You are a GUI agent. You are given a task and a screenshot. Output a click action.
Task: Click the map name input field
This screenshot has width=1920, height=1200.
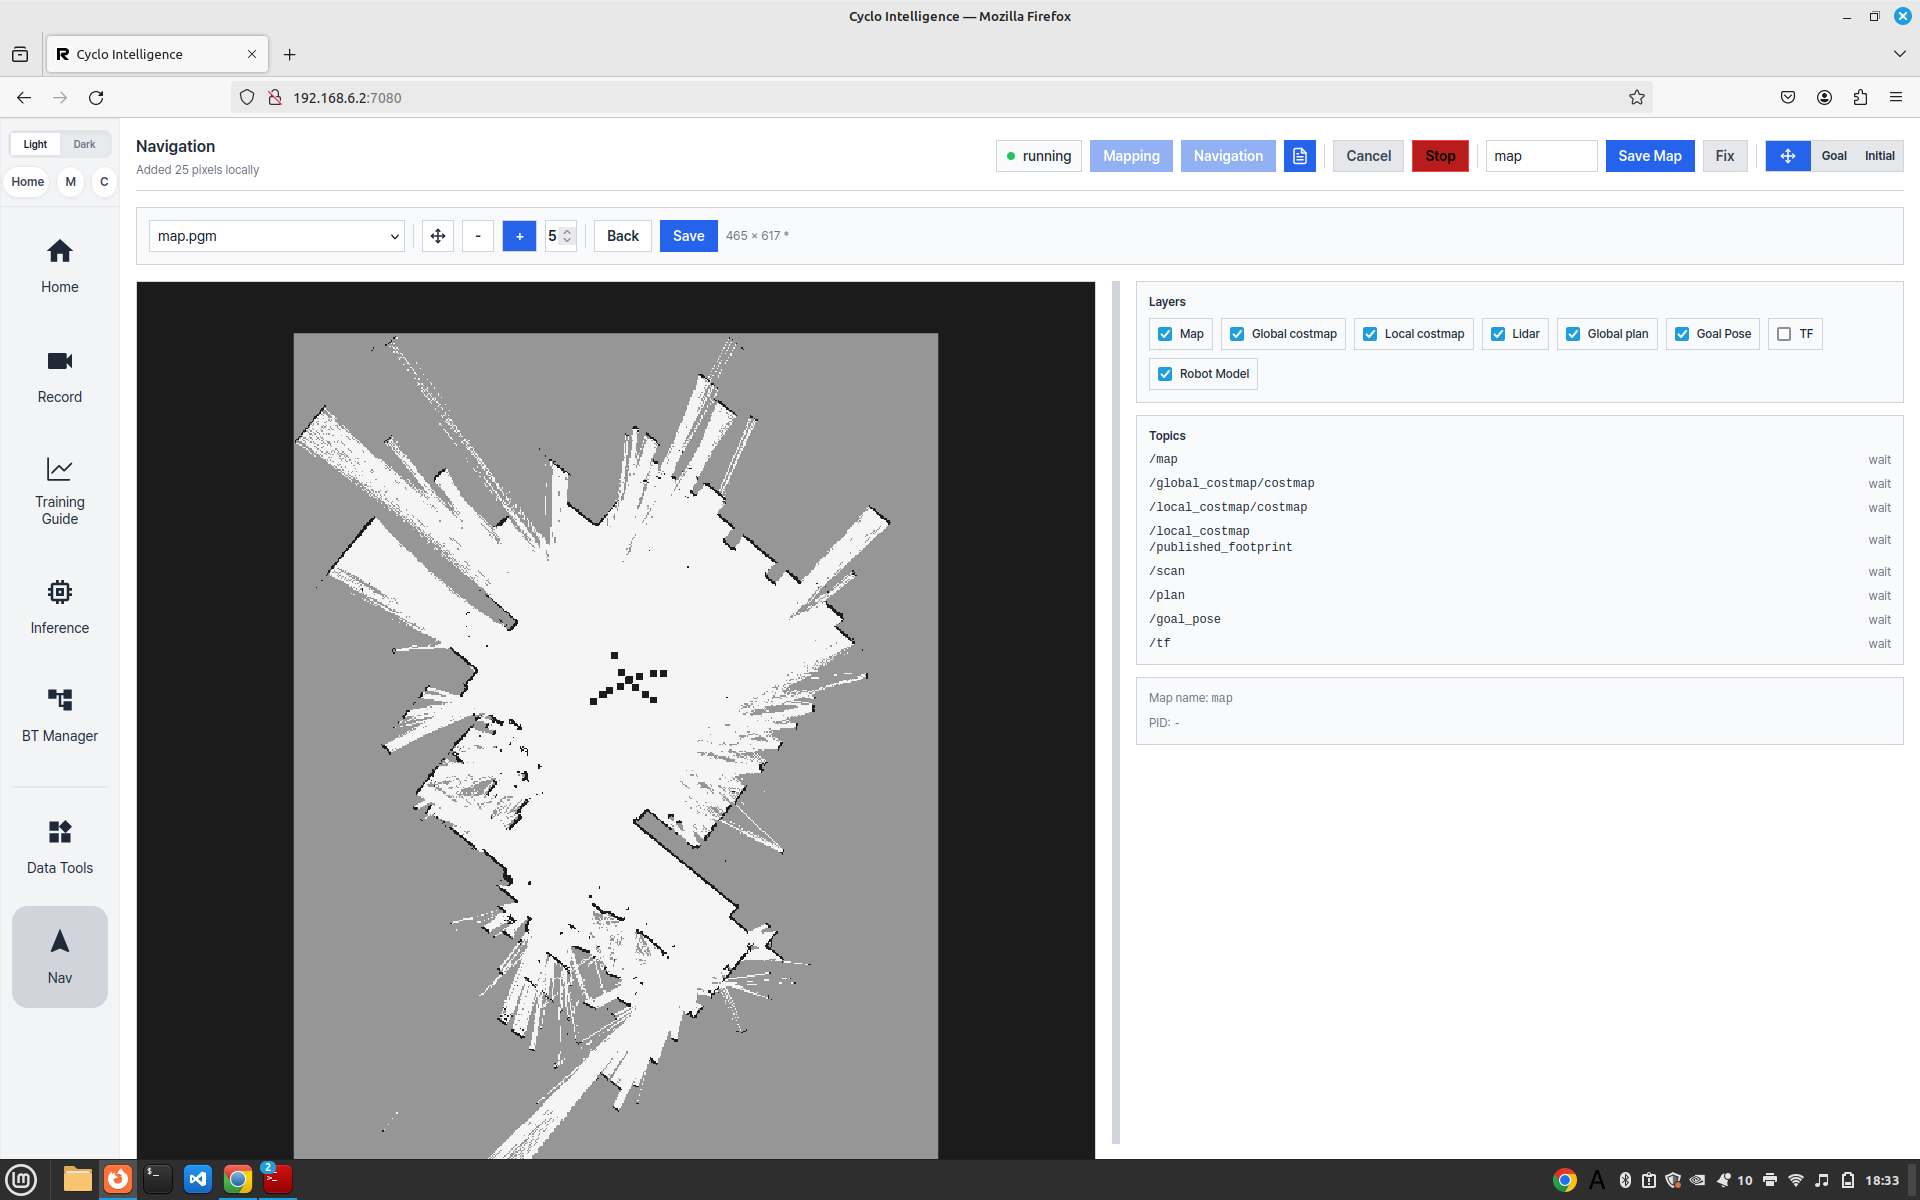(1541, 156)
